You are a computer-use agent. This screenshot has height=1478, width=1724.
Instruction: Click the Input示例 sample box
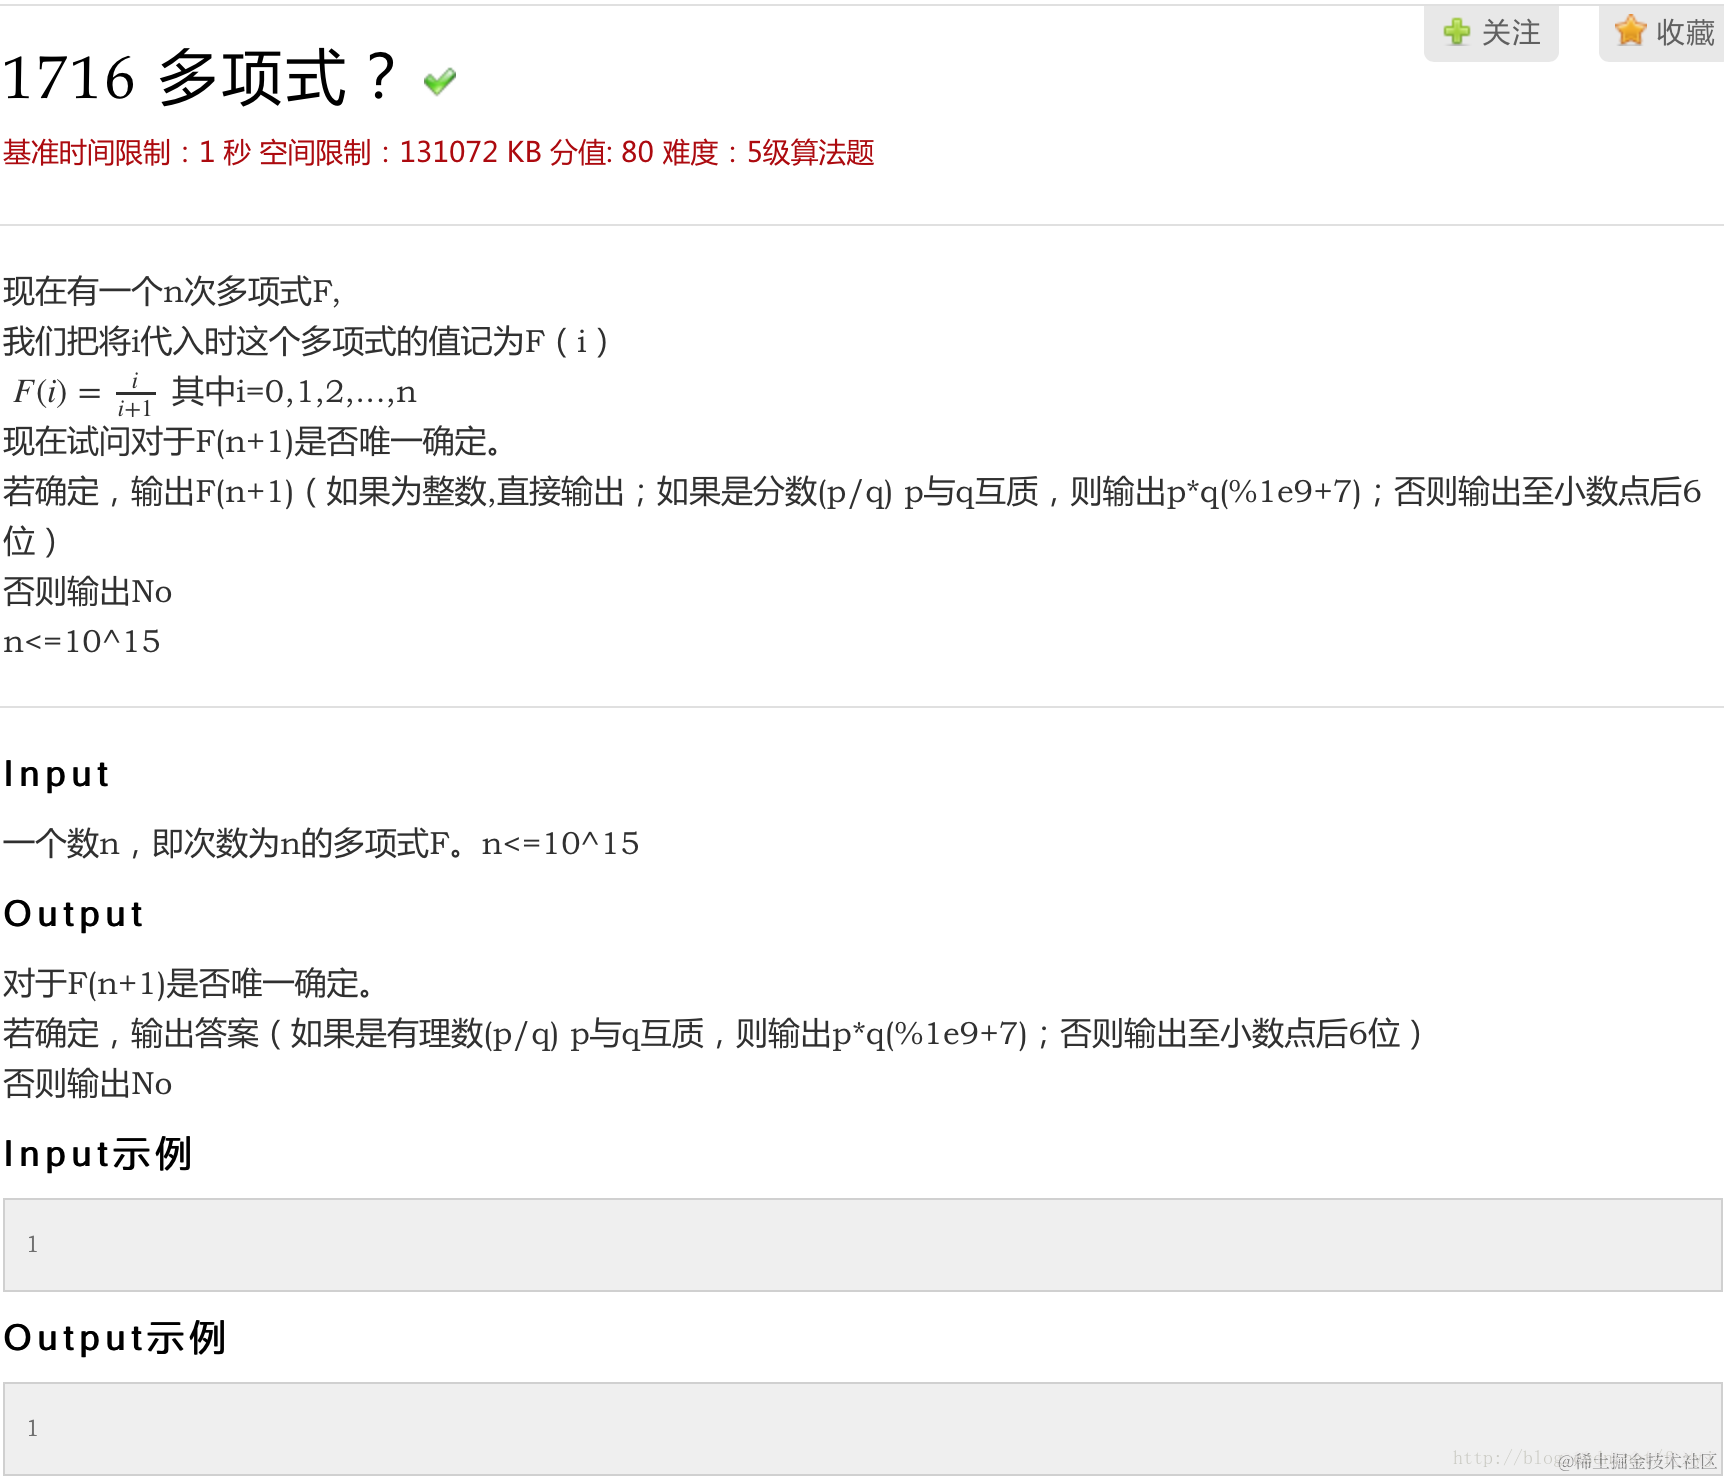[x=862, y=1245]
